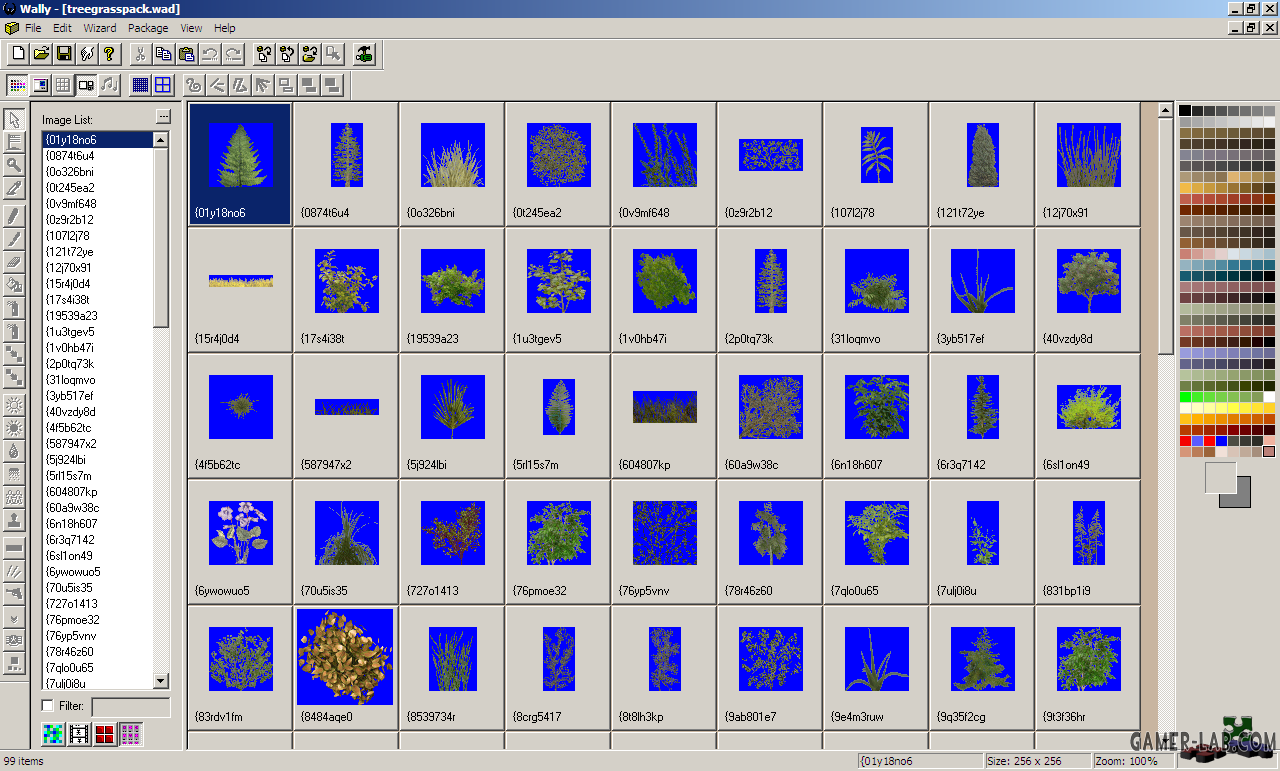Select {5j924lbi in the image list

(x=97, y=460)
